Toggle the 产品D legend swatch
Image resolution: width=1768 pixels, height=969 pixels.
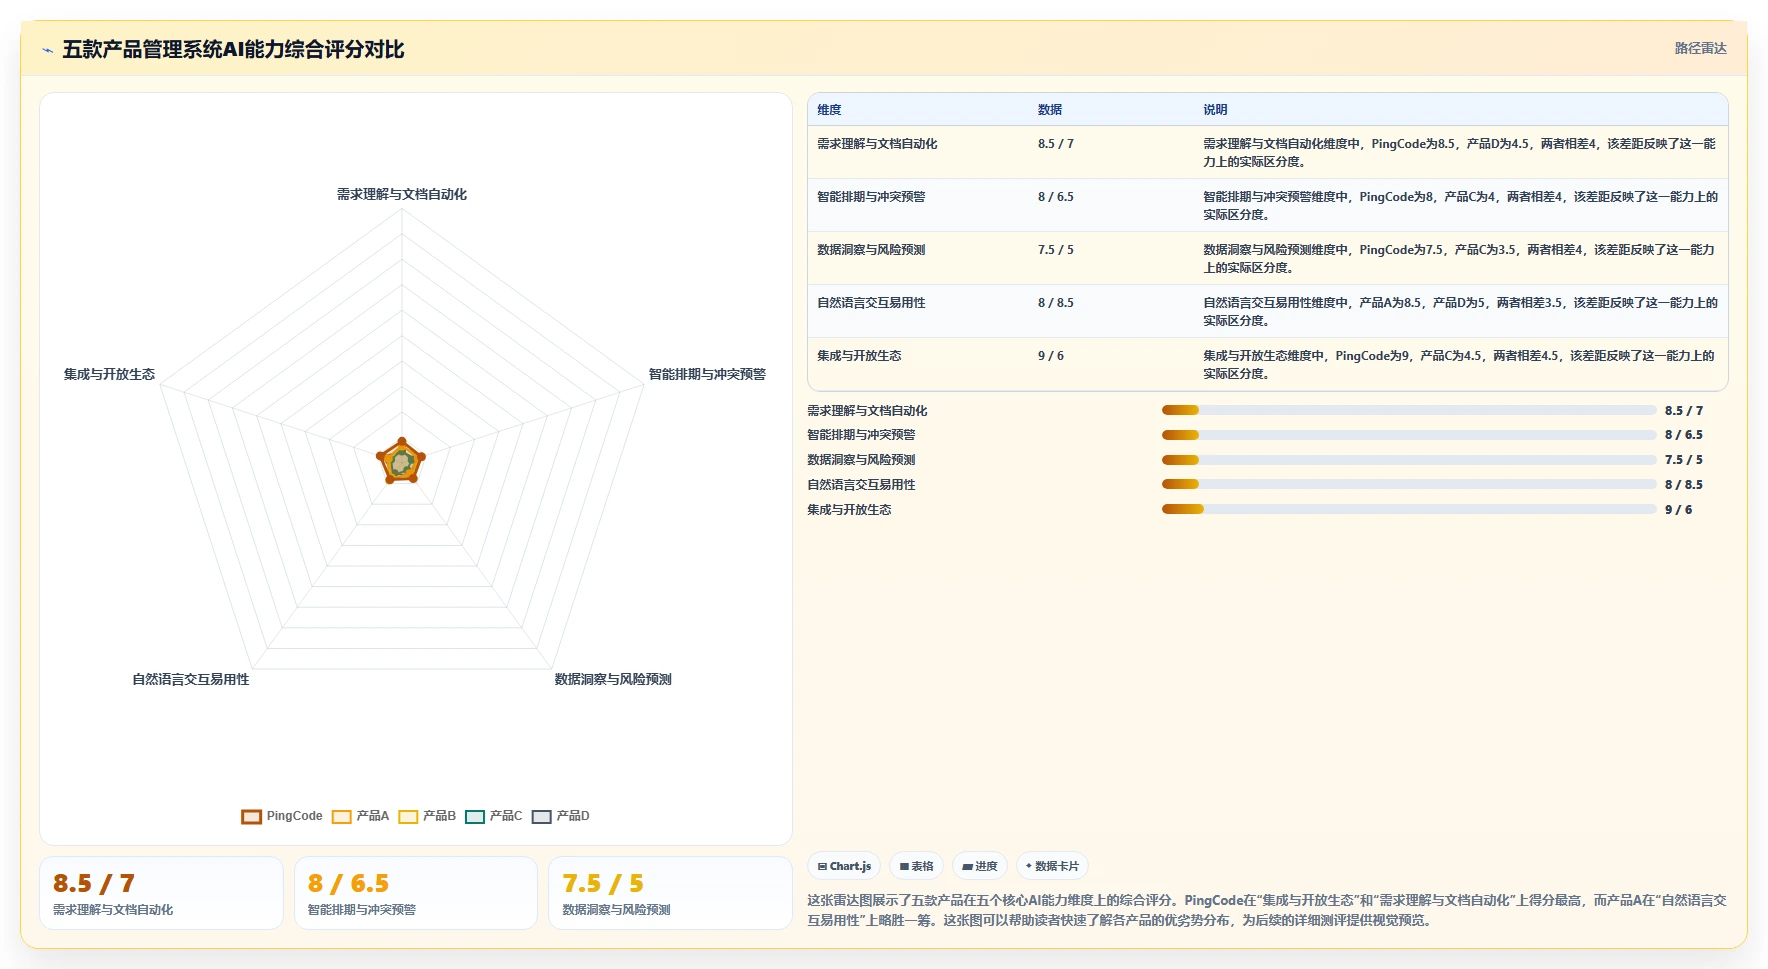pyautogui.click(x=542, y=817)
